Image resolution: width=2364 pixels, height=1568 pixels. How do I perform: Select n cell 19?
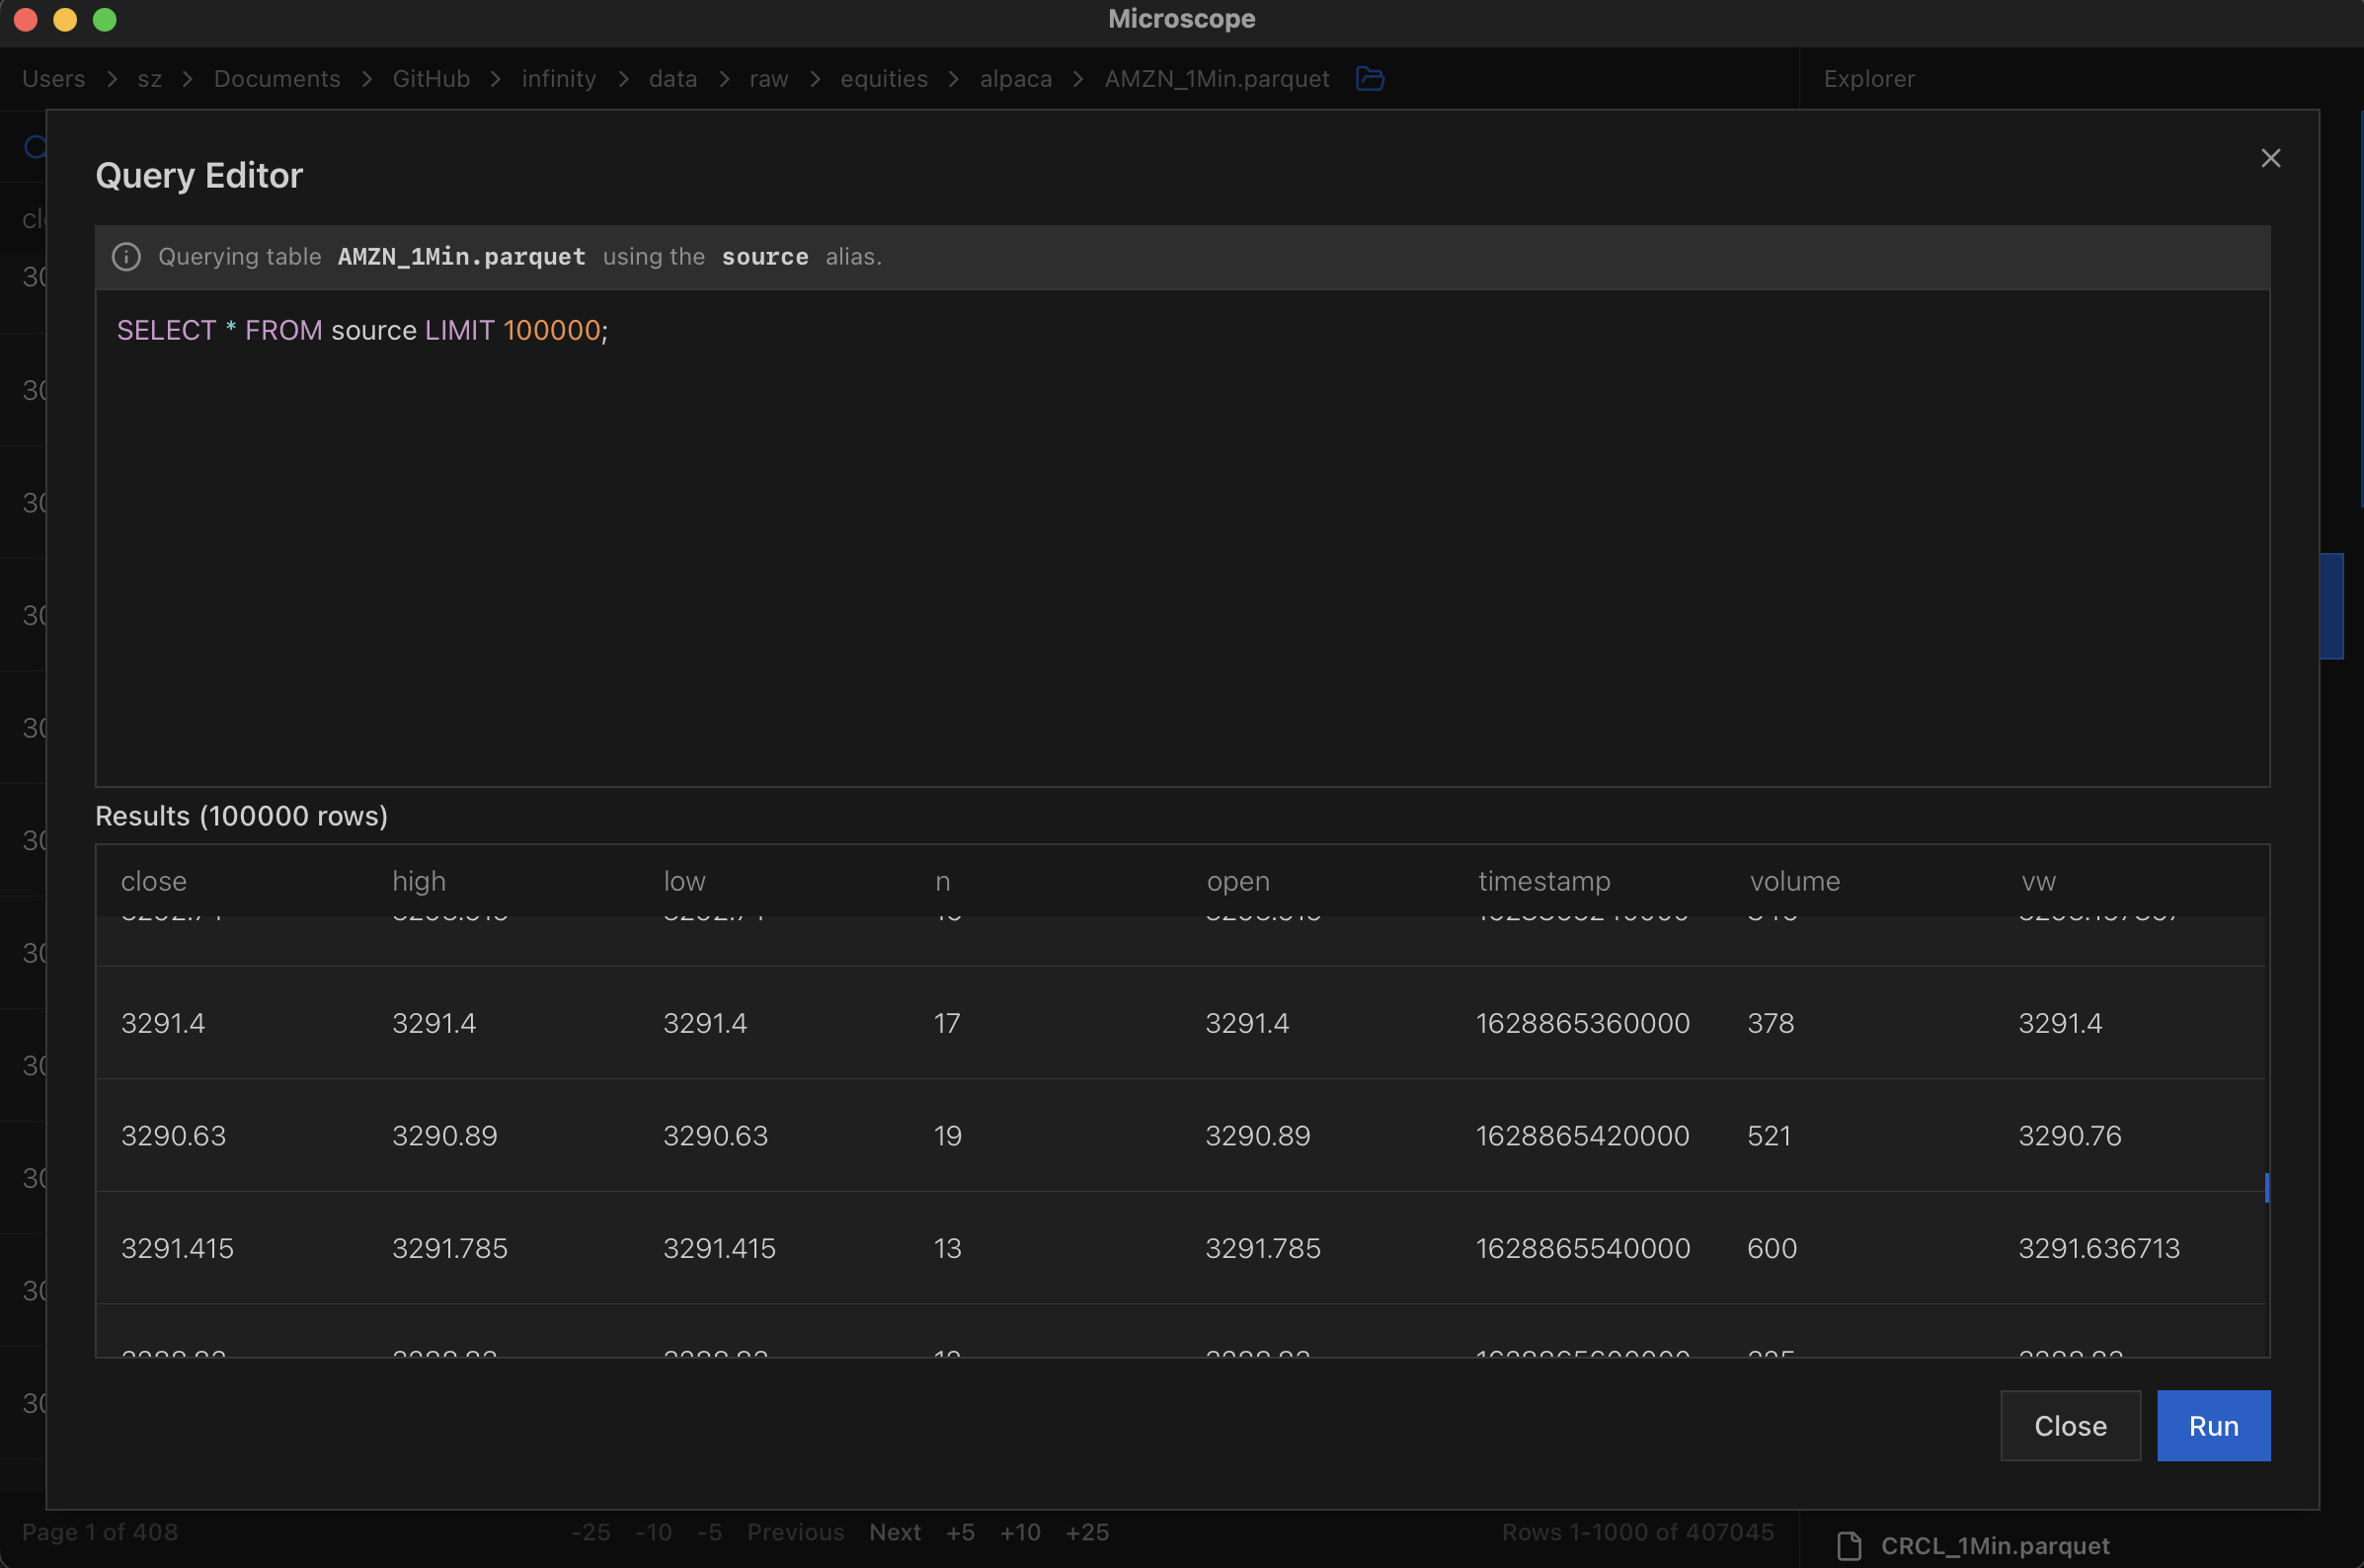(x=947, y=1136)
